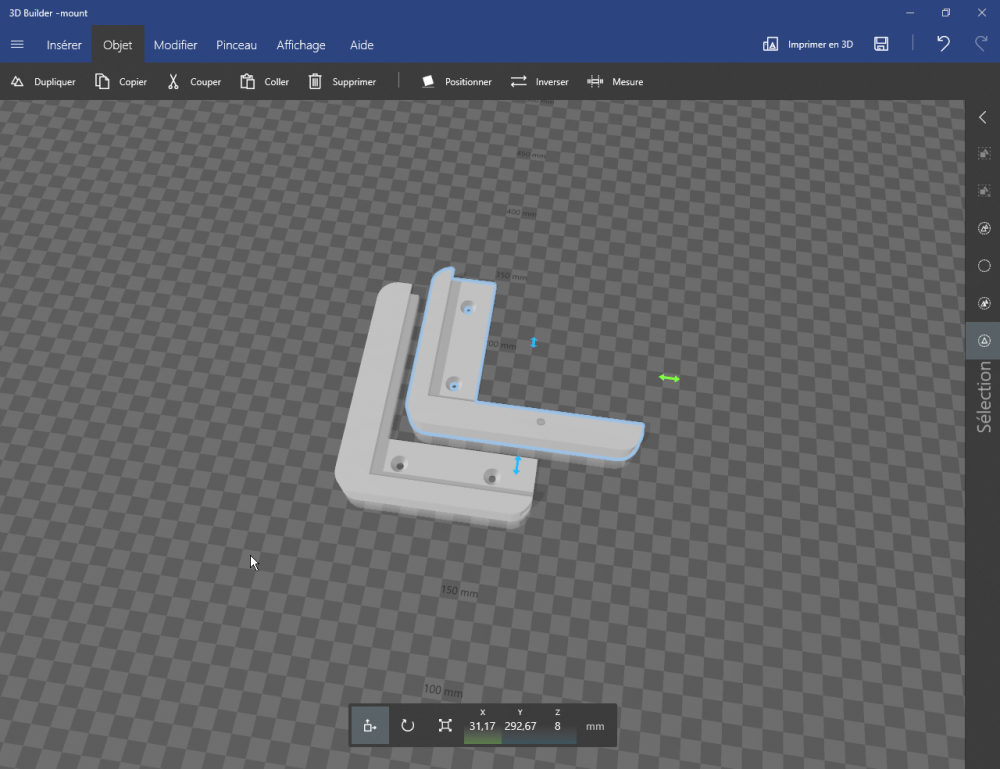Undo the last action
1000x769 pixels.
coord(943,44)
